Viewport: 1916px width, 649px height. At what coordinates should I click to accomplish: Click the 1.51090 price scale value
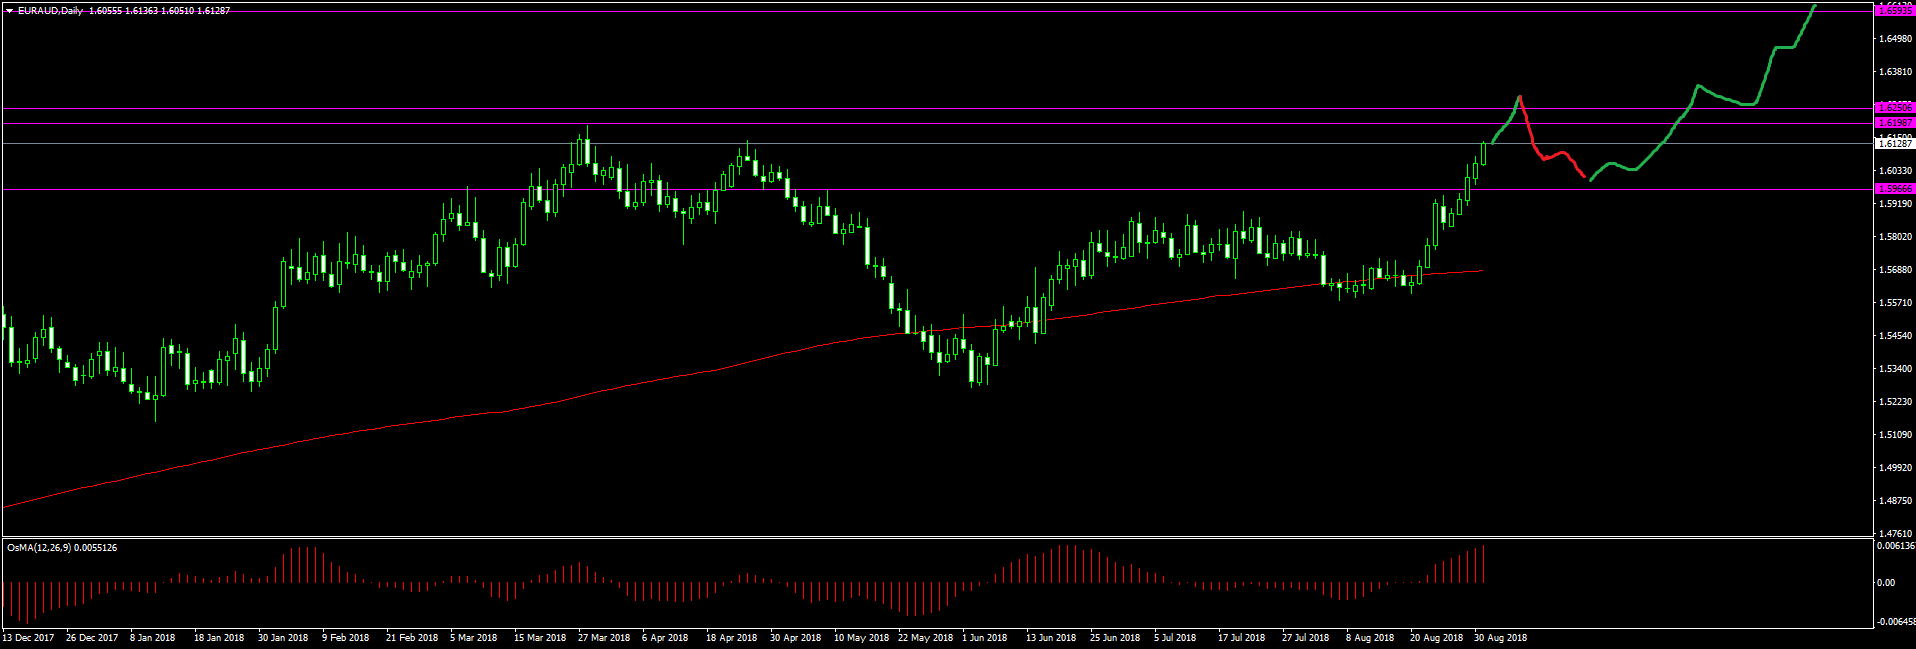click(1896, 435)
